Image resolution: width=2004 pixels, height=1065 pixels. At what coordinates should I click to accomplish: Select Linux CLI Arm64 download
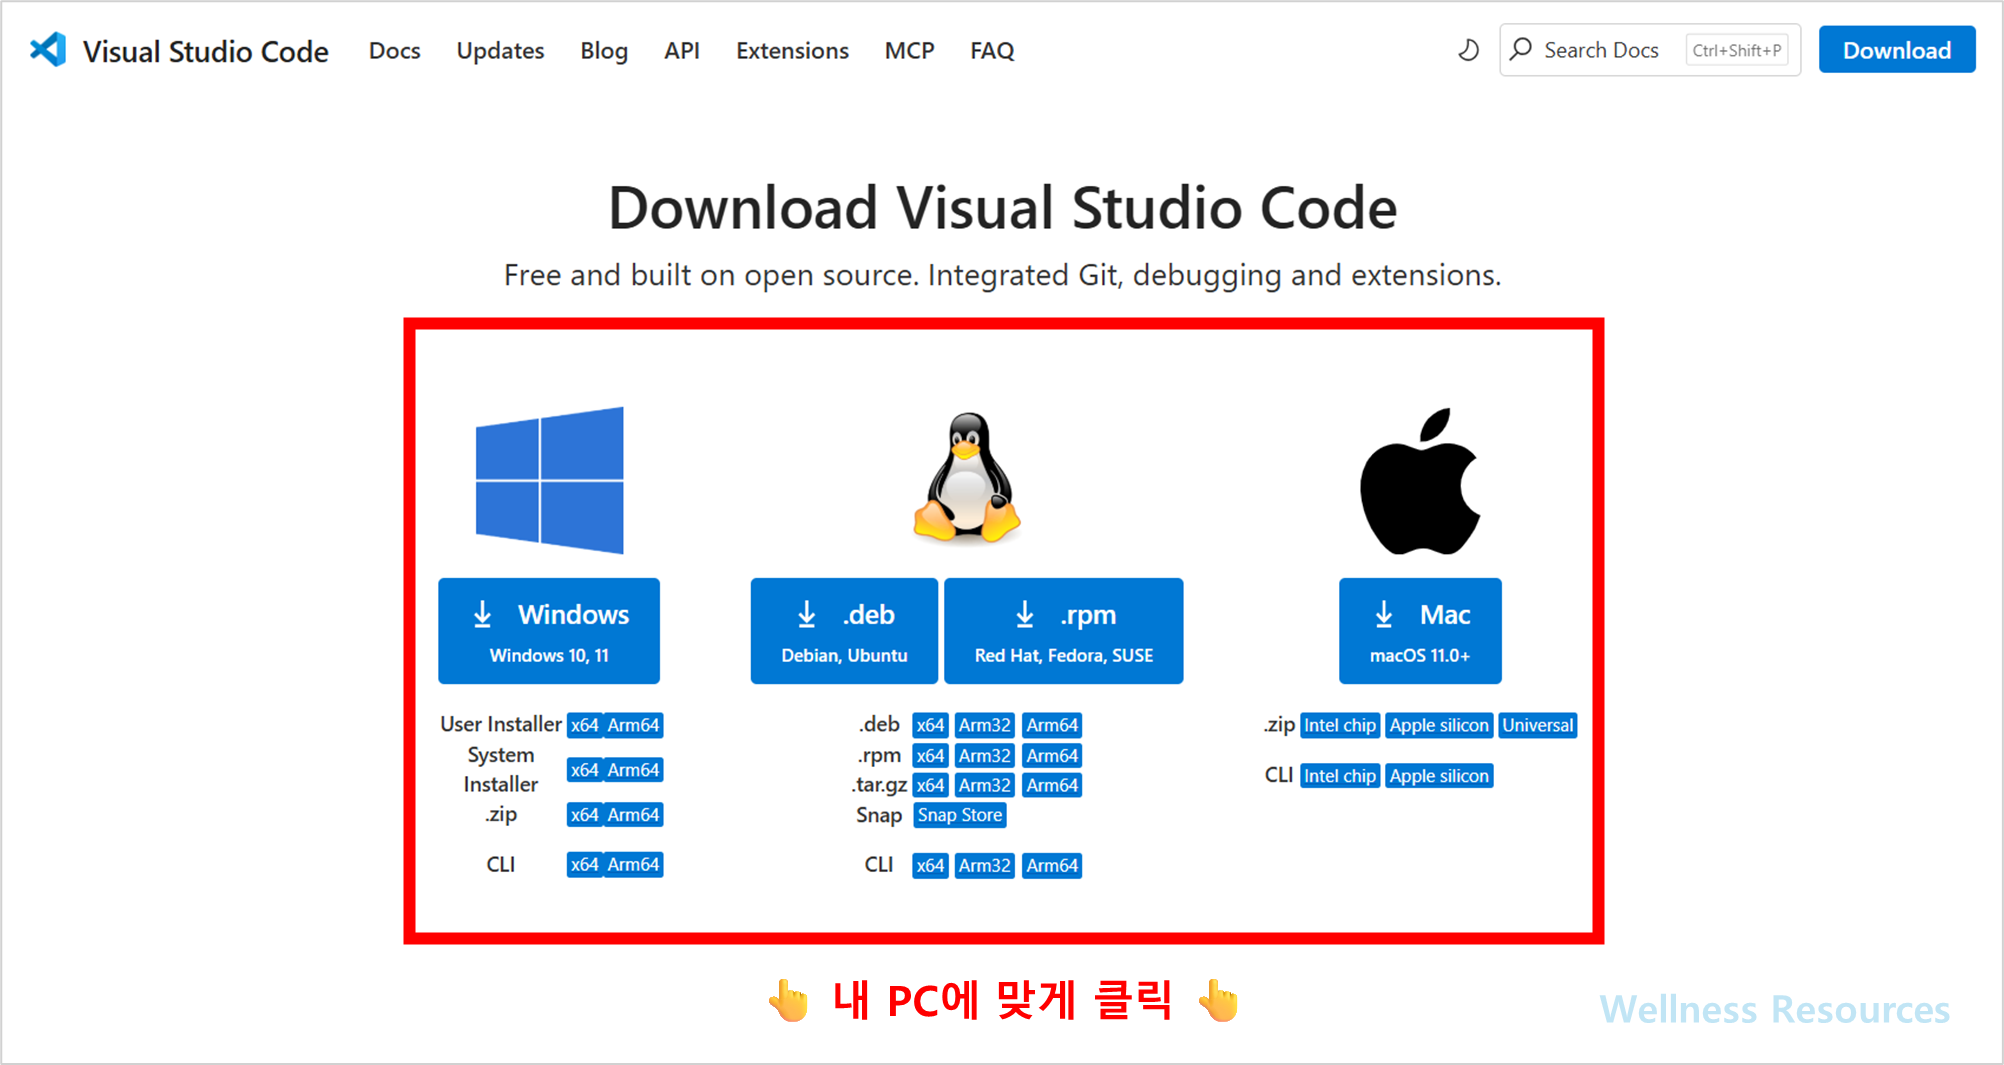1052,865
